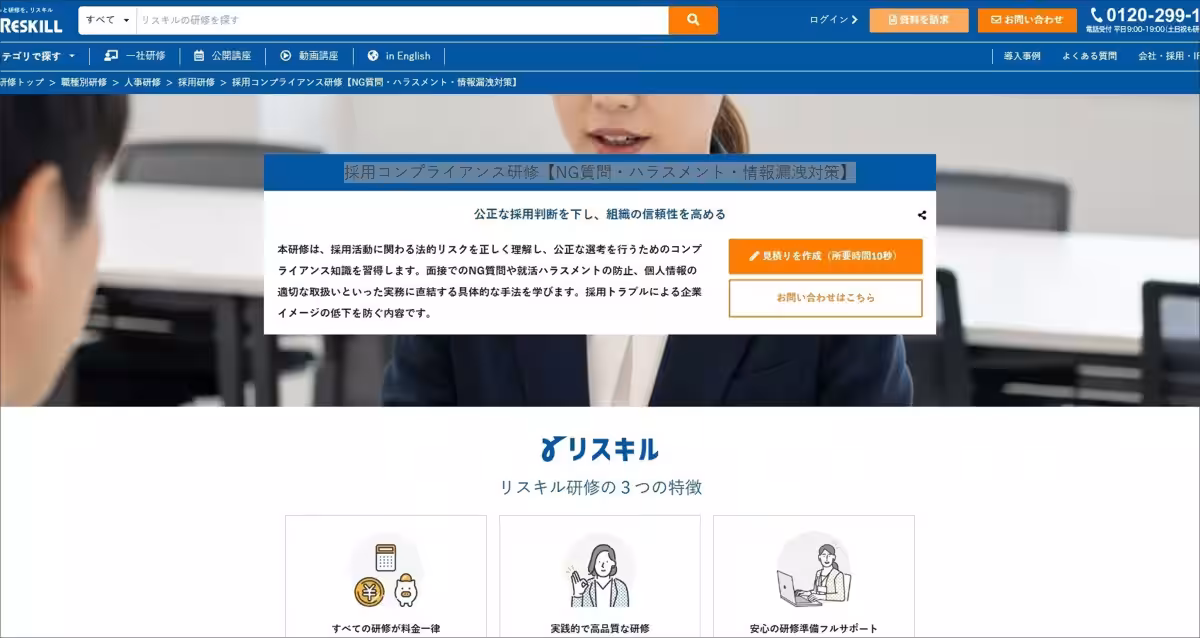Click the woman with laptop illustration
Image resolution: width=1200 pixels, height=638 pixels.
(813, 572)
